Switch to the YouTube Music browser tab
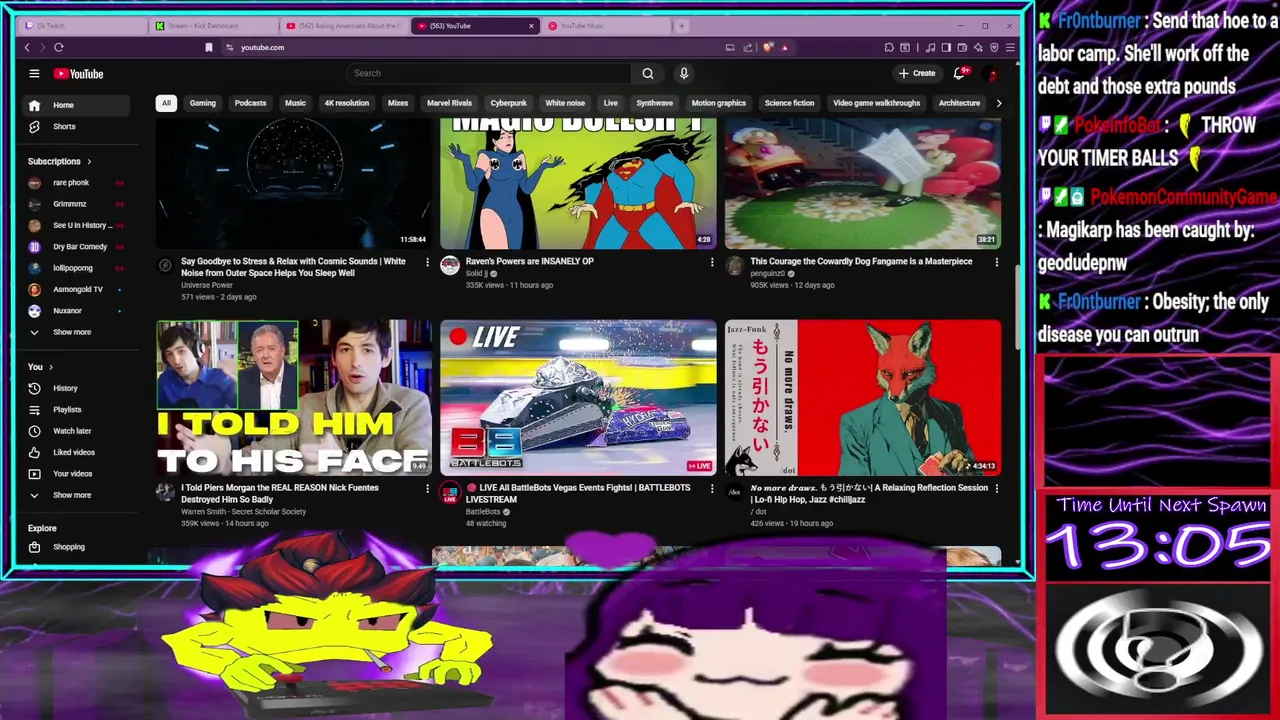 click(605, 26)
